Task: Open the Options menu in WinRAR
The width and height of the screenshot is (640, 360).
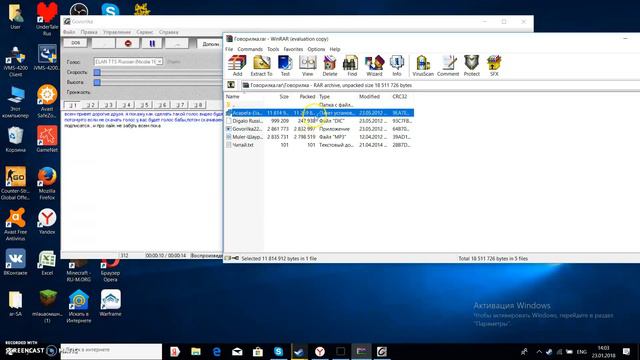Action: pos(316,49)
